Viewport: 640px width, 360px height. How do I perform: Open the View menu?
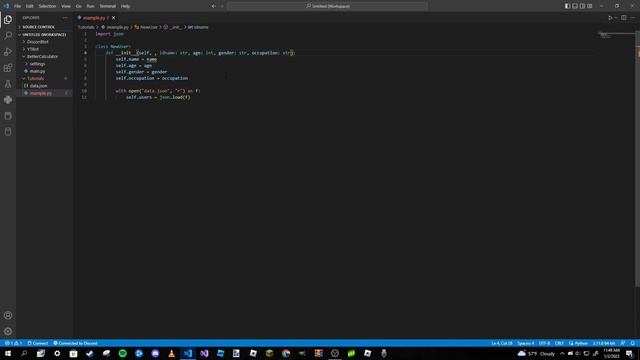pyautogui.click(x=66, y=6)
